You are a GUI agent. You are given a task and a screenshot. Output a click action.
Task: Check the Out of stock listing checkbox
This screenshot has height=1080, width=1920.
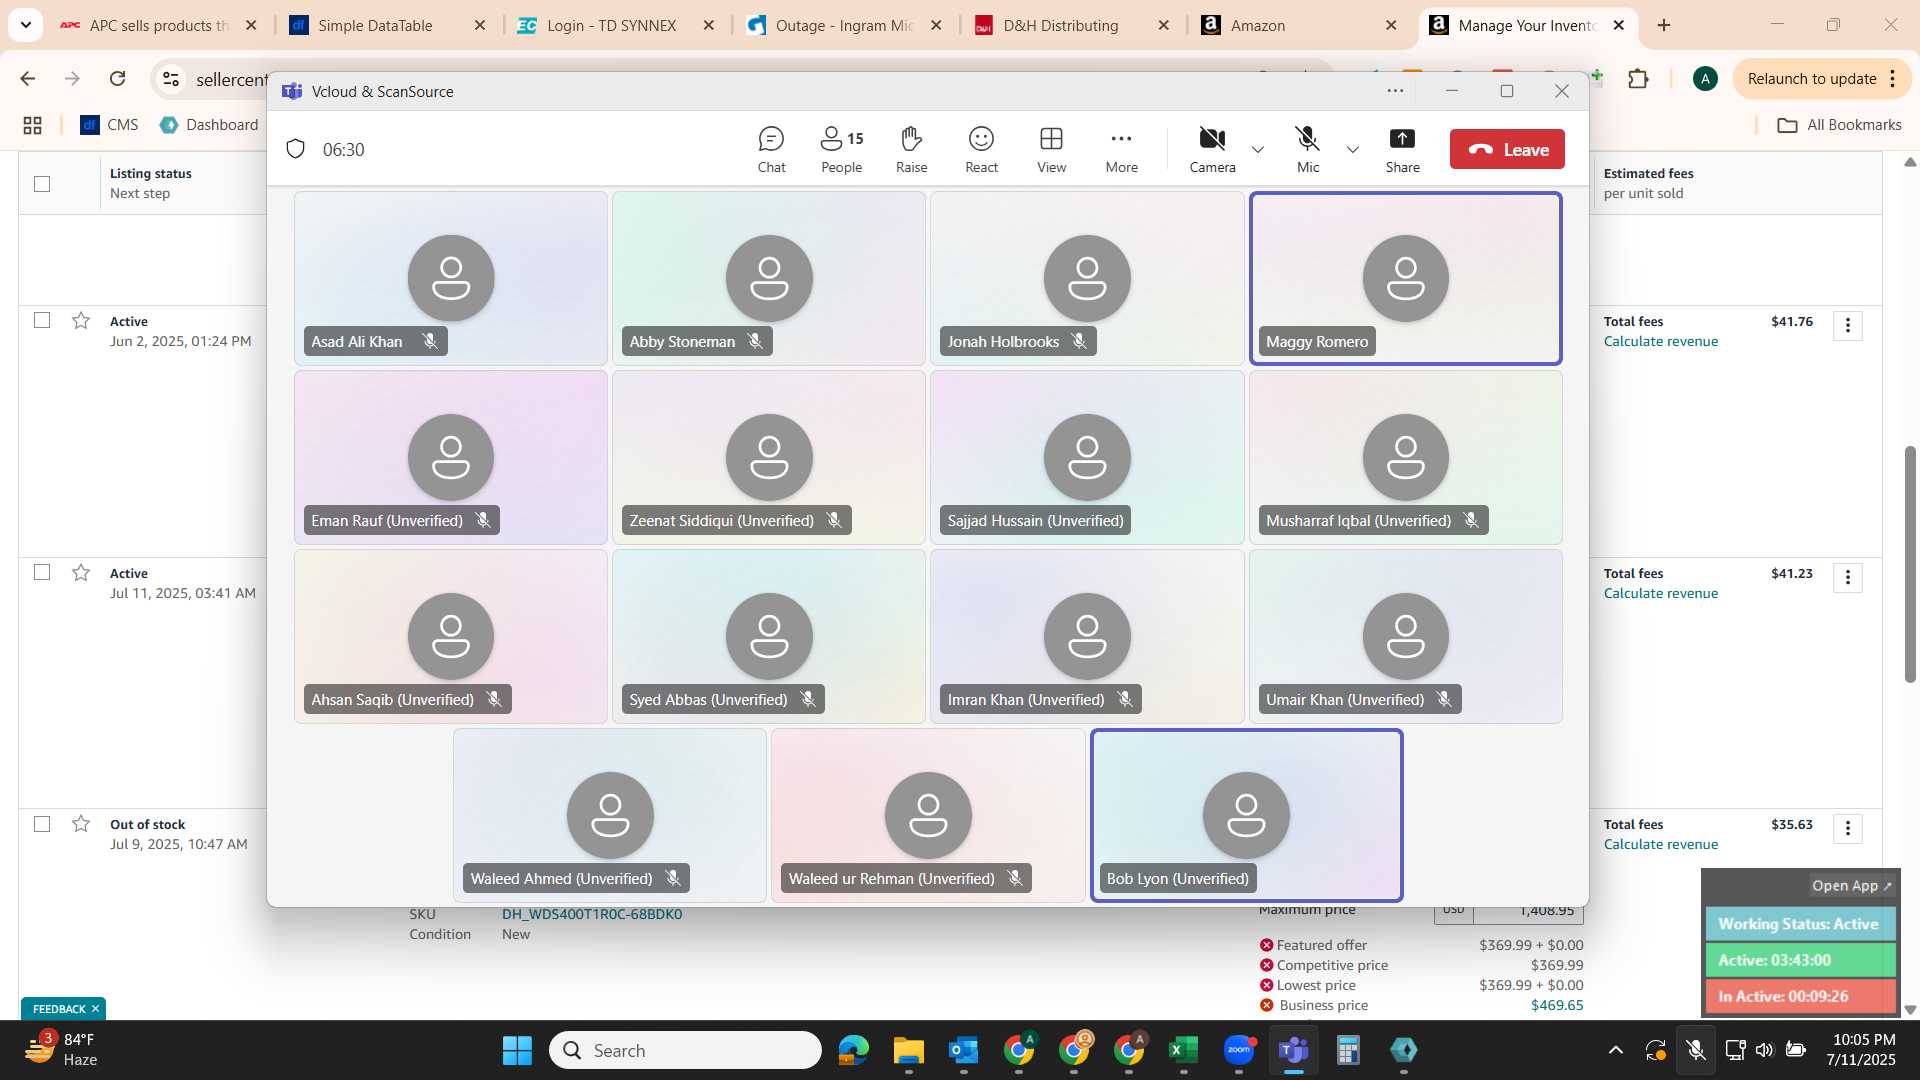click(42, 824)
